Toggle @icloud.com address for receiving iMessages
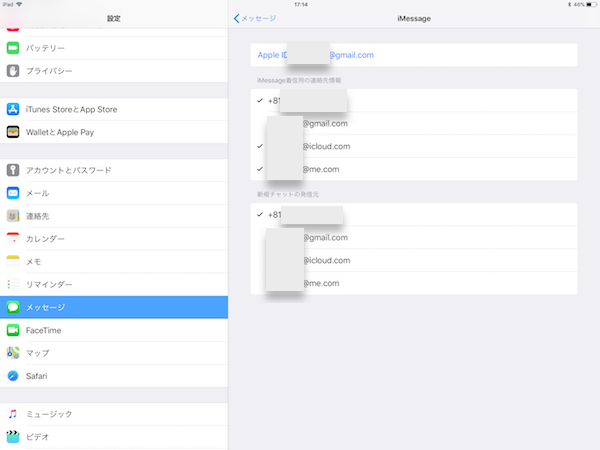This screenshot has width=600, height=450. click(414, 146)
